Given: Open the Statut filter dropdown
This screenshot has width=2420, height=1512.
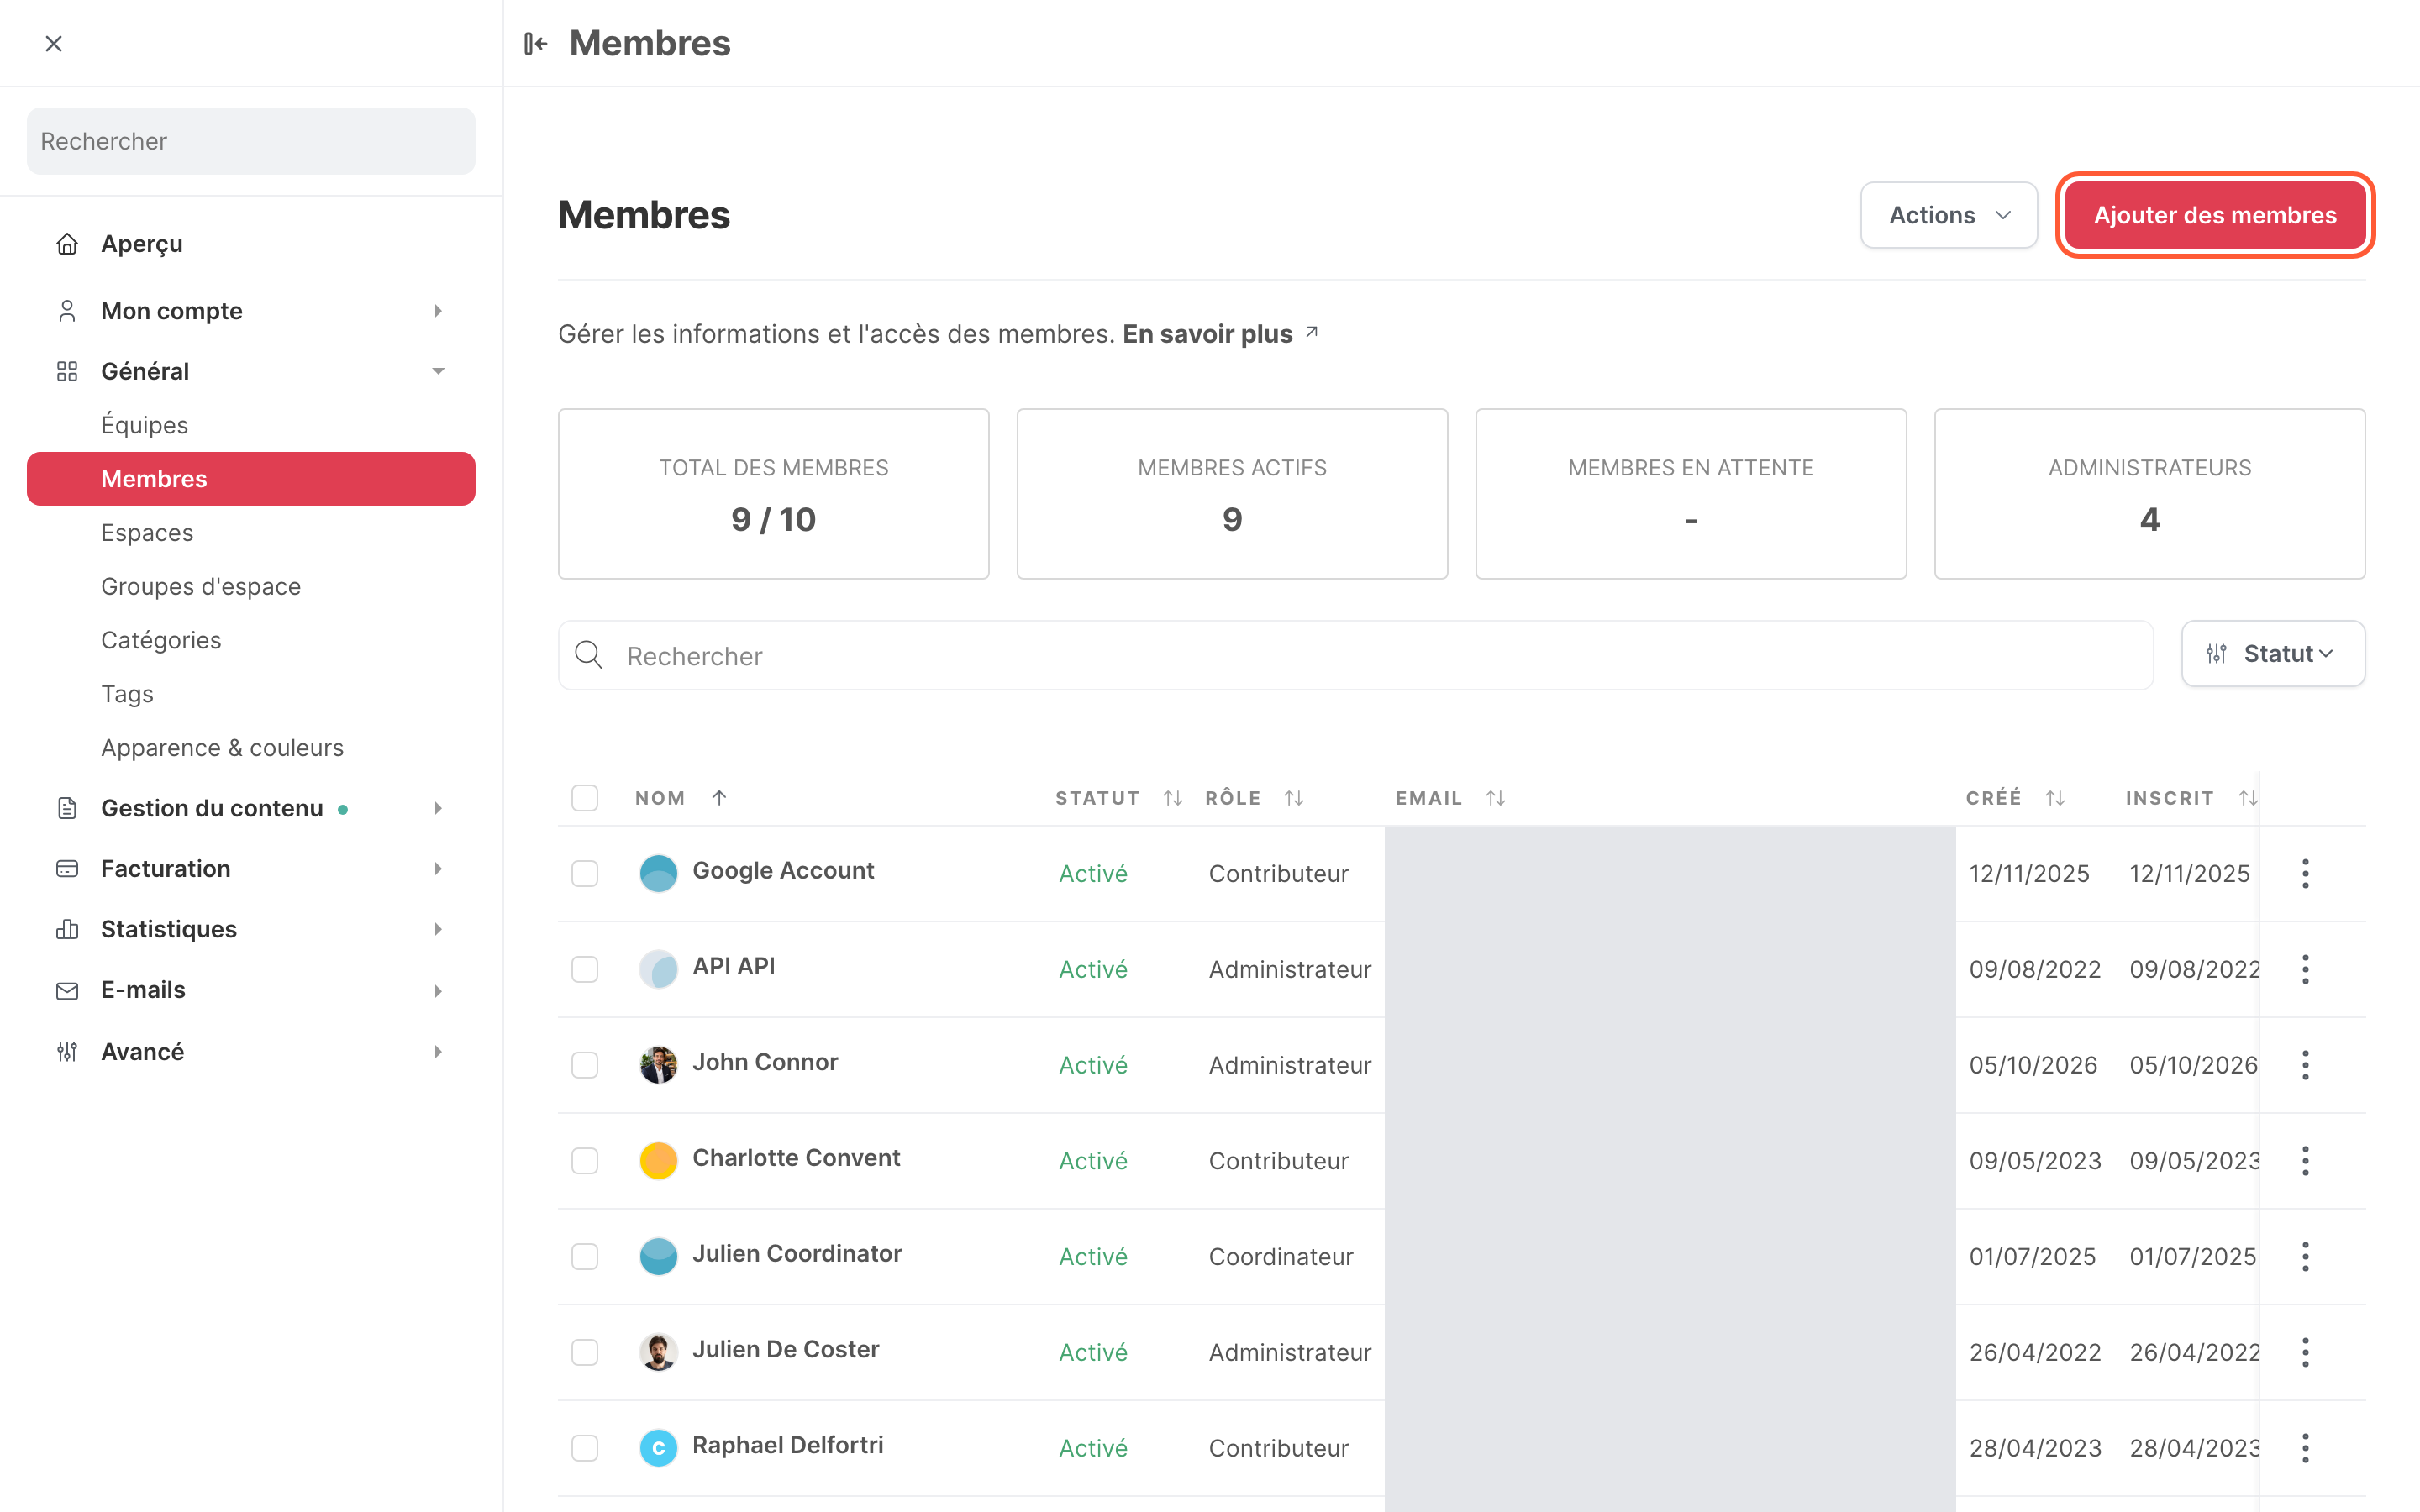Looking at the screenshot, I should tap(2272, 654).
